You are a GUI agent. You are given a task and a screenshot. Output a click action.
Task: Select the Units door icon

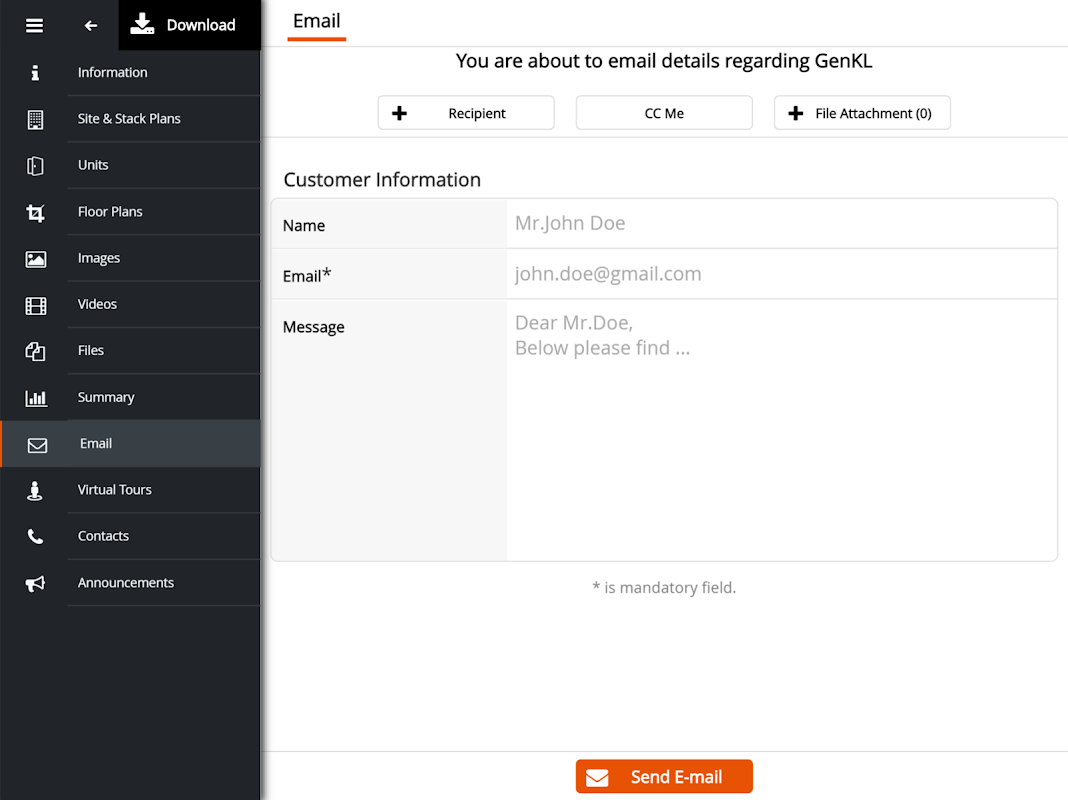click(35, 166)
